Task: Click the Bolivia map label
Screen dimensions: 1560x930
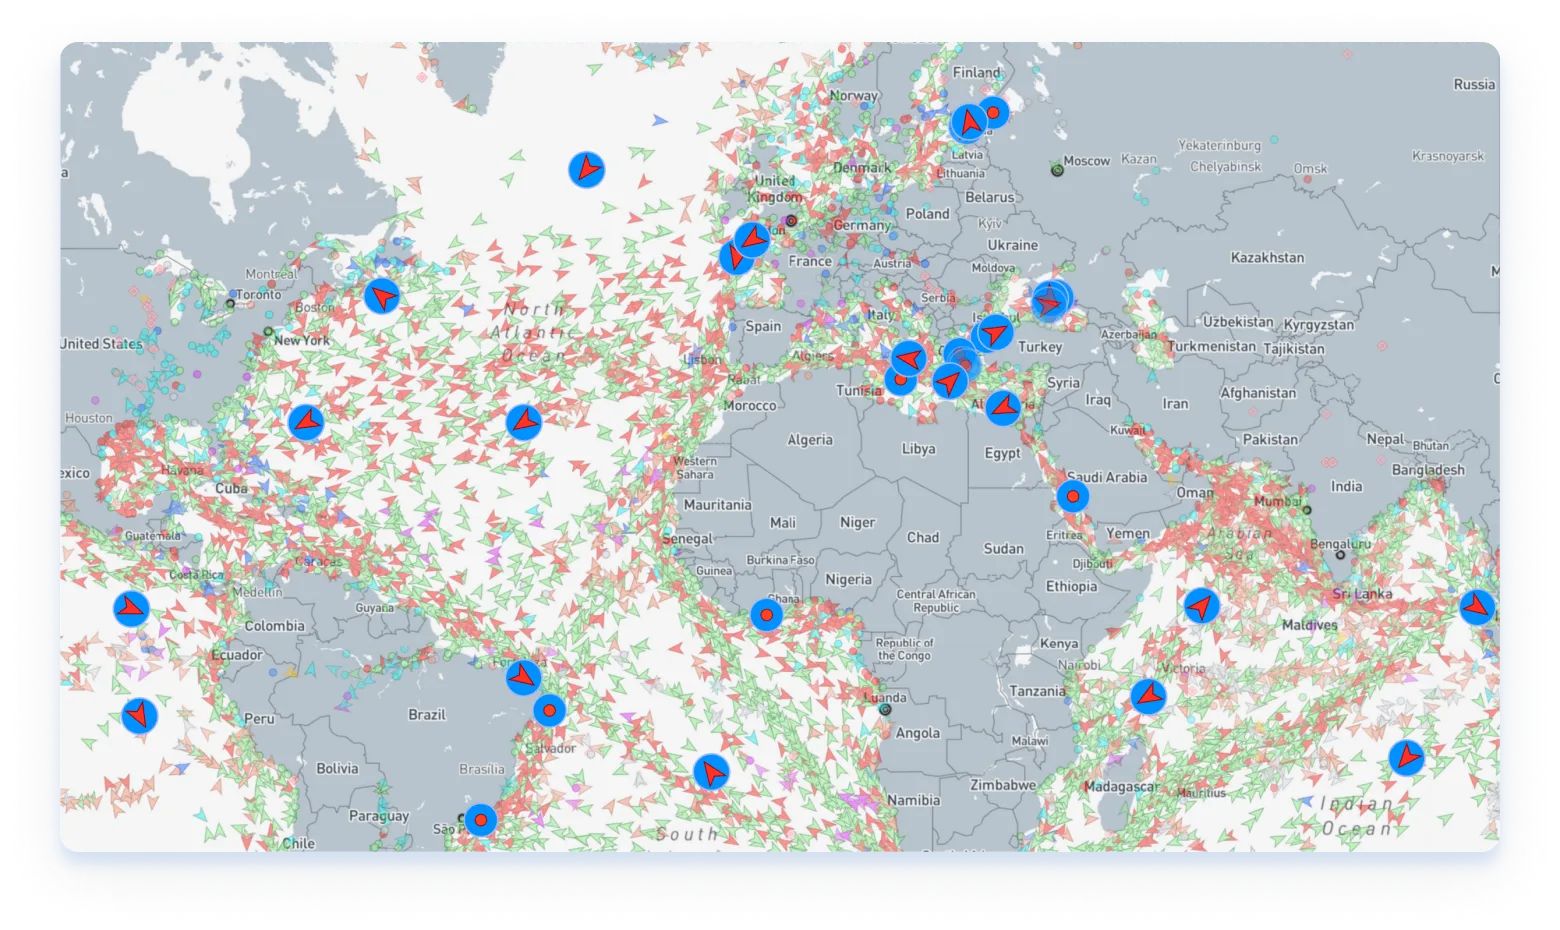Action: tap(337, 769)
